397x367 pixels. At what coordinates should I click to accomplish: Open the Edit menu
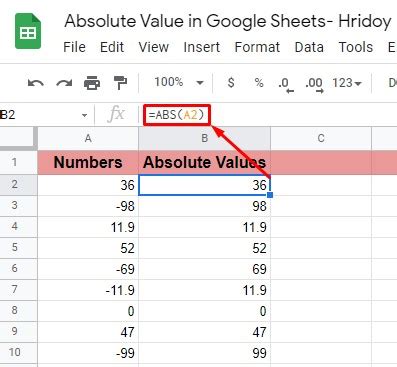112,47
